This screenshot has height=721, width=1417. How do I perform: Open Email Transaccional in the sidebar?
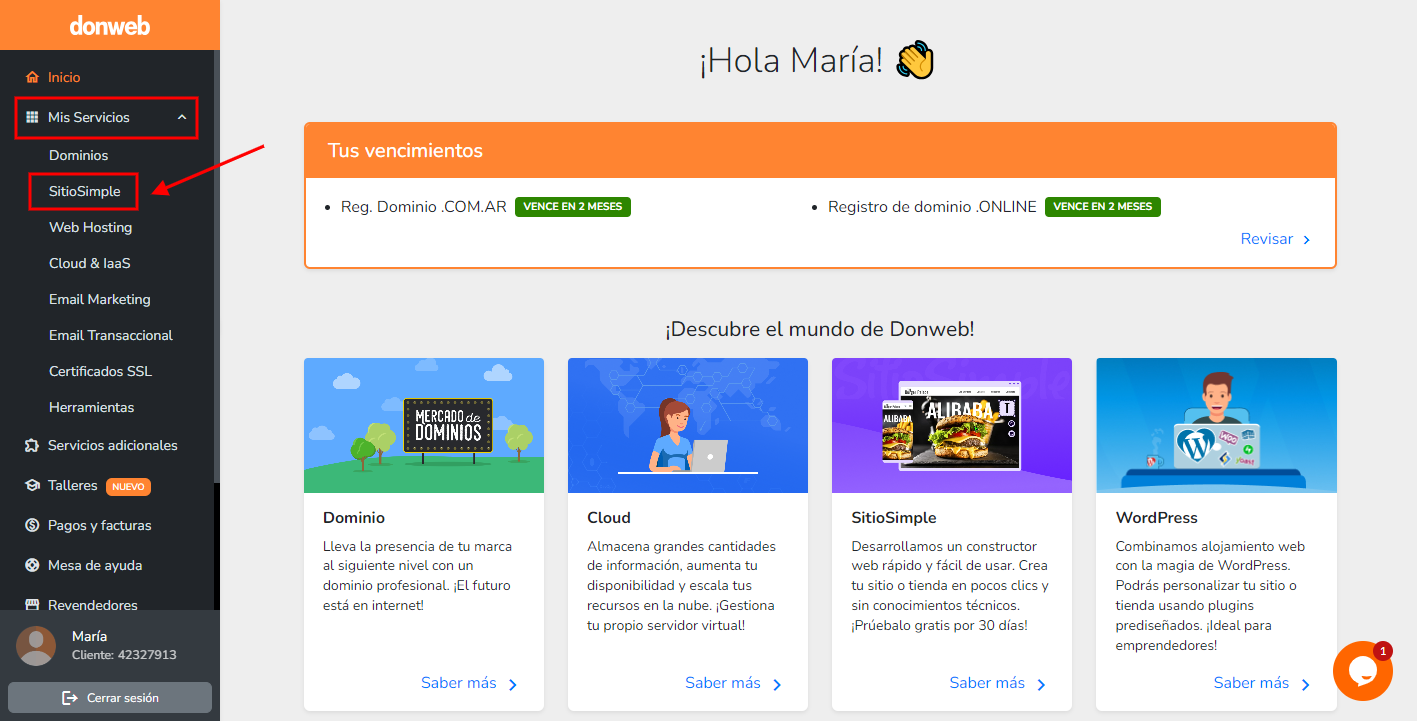110,335
